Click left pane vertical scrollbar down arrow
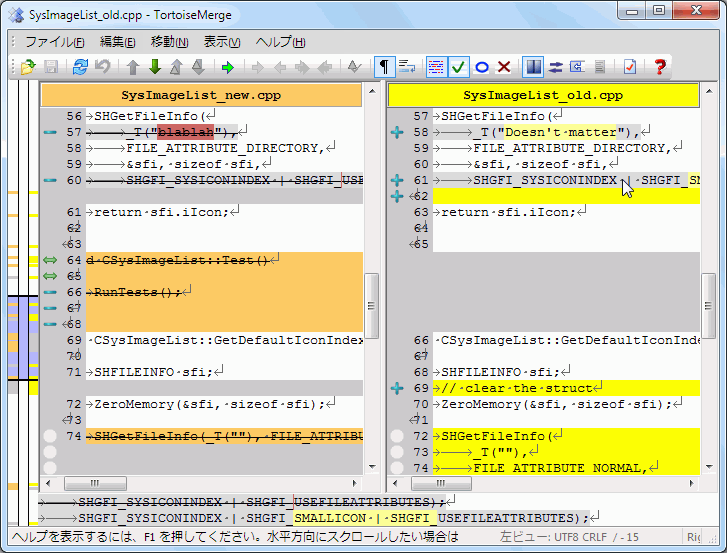This screenshot has width=727, height=553. [x=372, y=467]
